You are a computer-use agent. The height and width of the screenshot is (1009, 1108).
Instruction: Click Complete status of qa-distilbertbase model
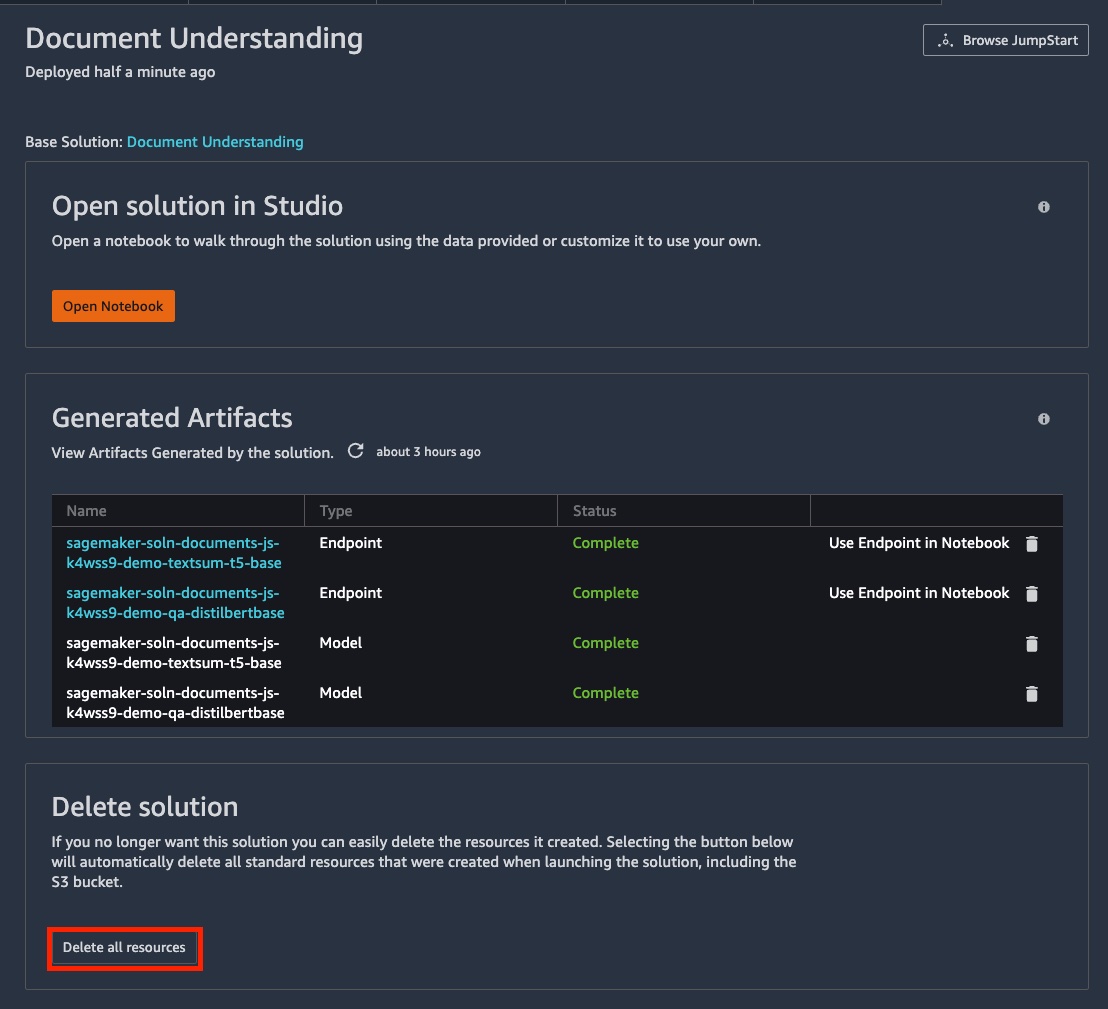(606, 693)
